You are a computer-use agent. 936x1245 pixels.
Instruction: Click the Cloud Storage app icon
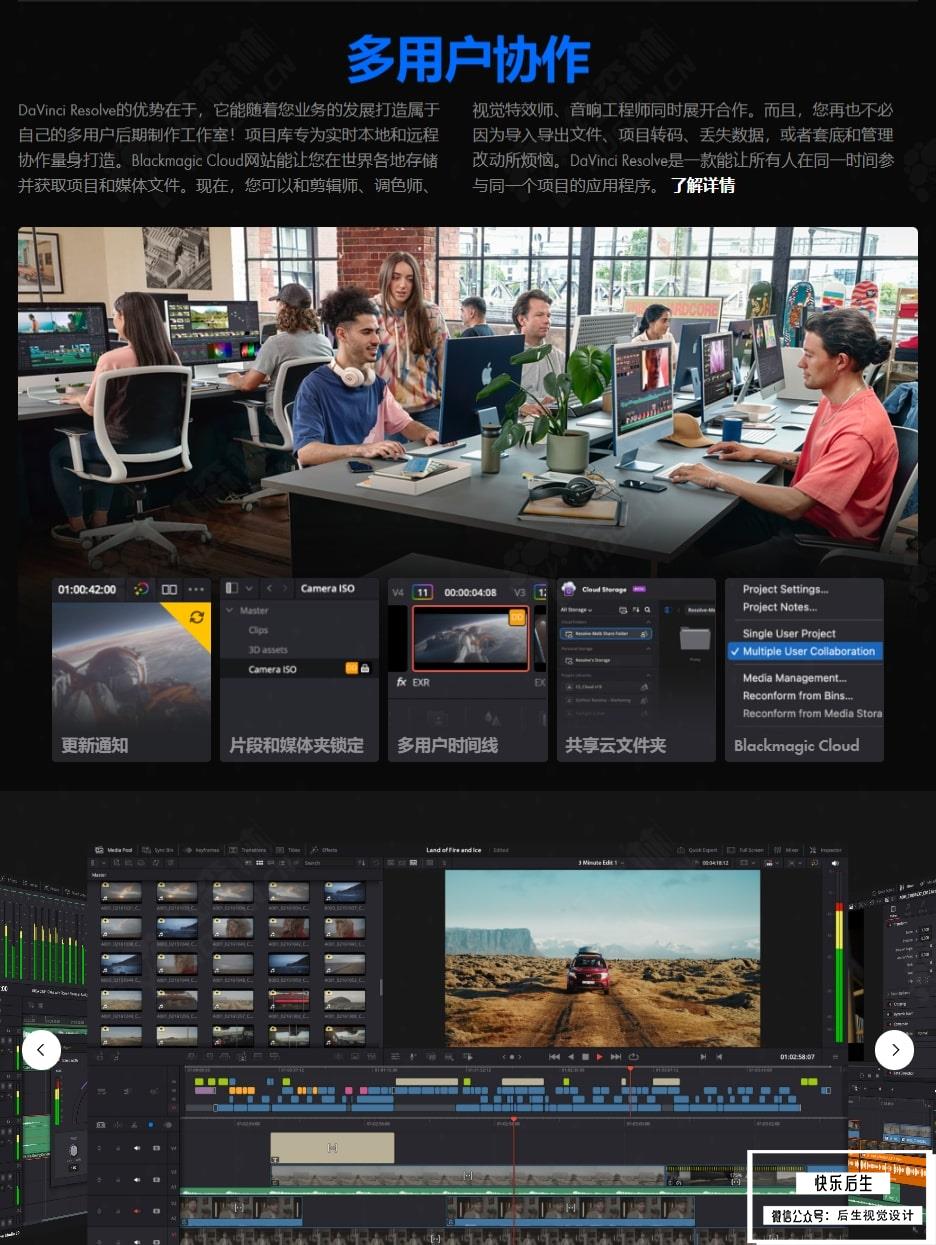(x=569, y=589)
